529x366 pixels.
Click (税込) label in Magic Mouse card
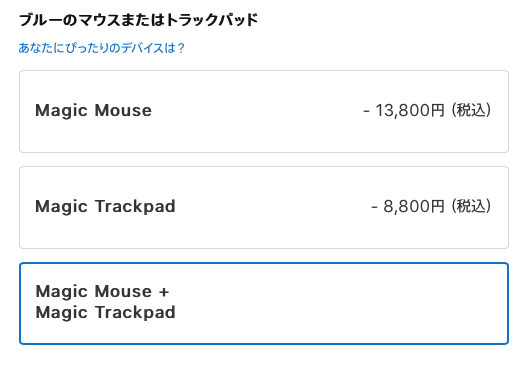tap(471, 110)
